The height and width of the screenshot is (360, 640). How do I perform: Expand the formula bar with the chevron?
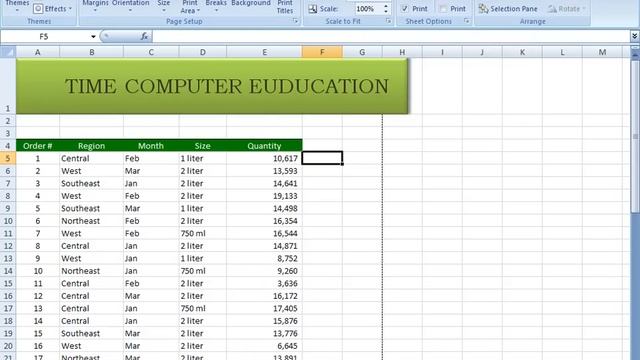tap(635, 37)
